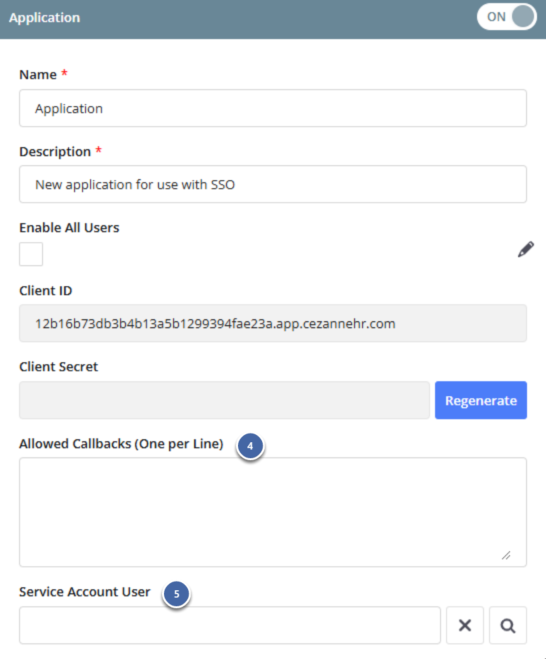Click the step 4 badge marker

(250, 445)
